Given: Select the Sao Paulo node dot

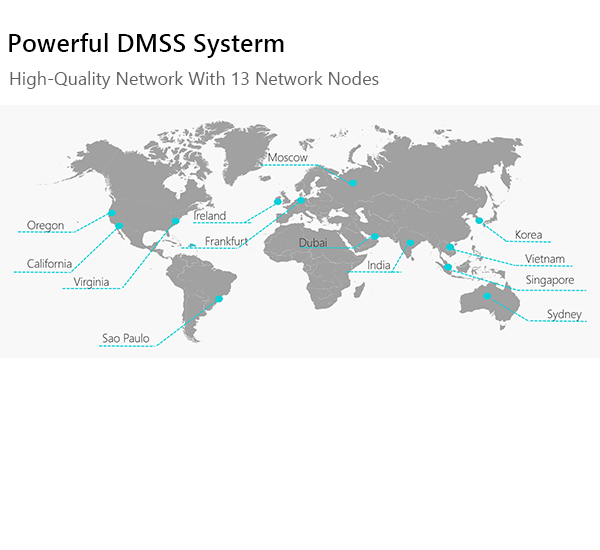Looking at the screenshot, I should [x=220, y=297].
